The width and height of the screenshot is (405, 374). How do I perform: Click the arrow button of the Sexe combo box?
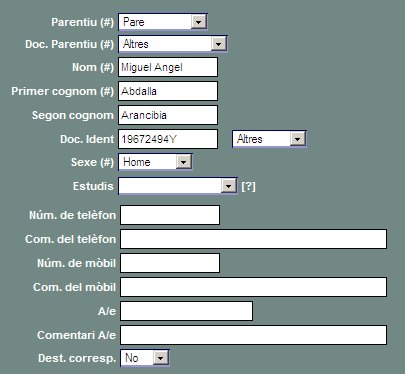point(184,162)
